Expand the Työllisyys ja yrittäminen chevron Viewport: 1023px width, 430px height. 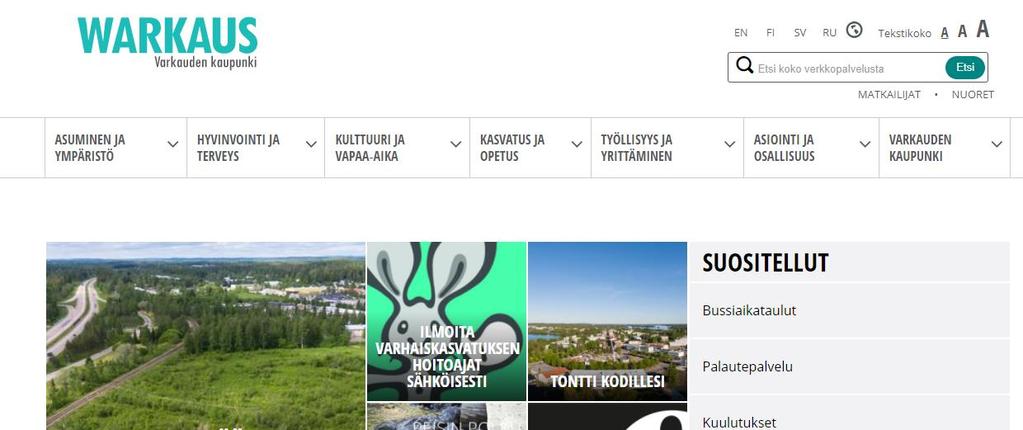[x=730, y=144]
